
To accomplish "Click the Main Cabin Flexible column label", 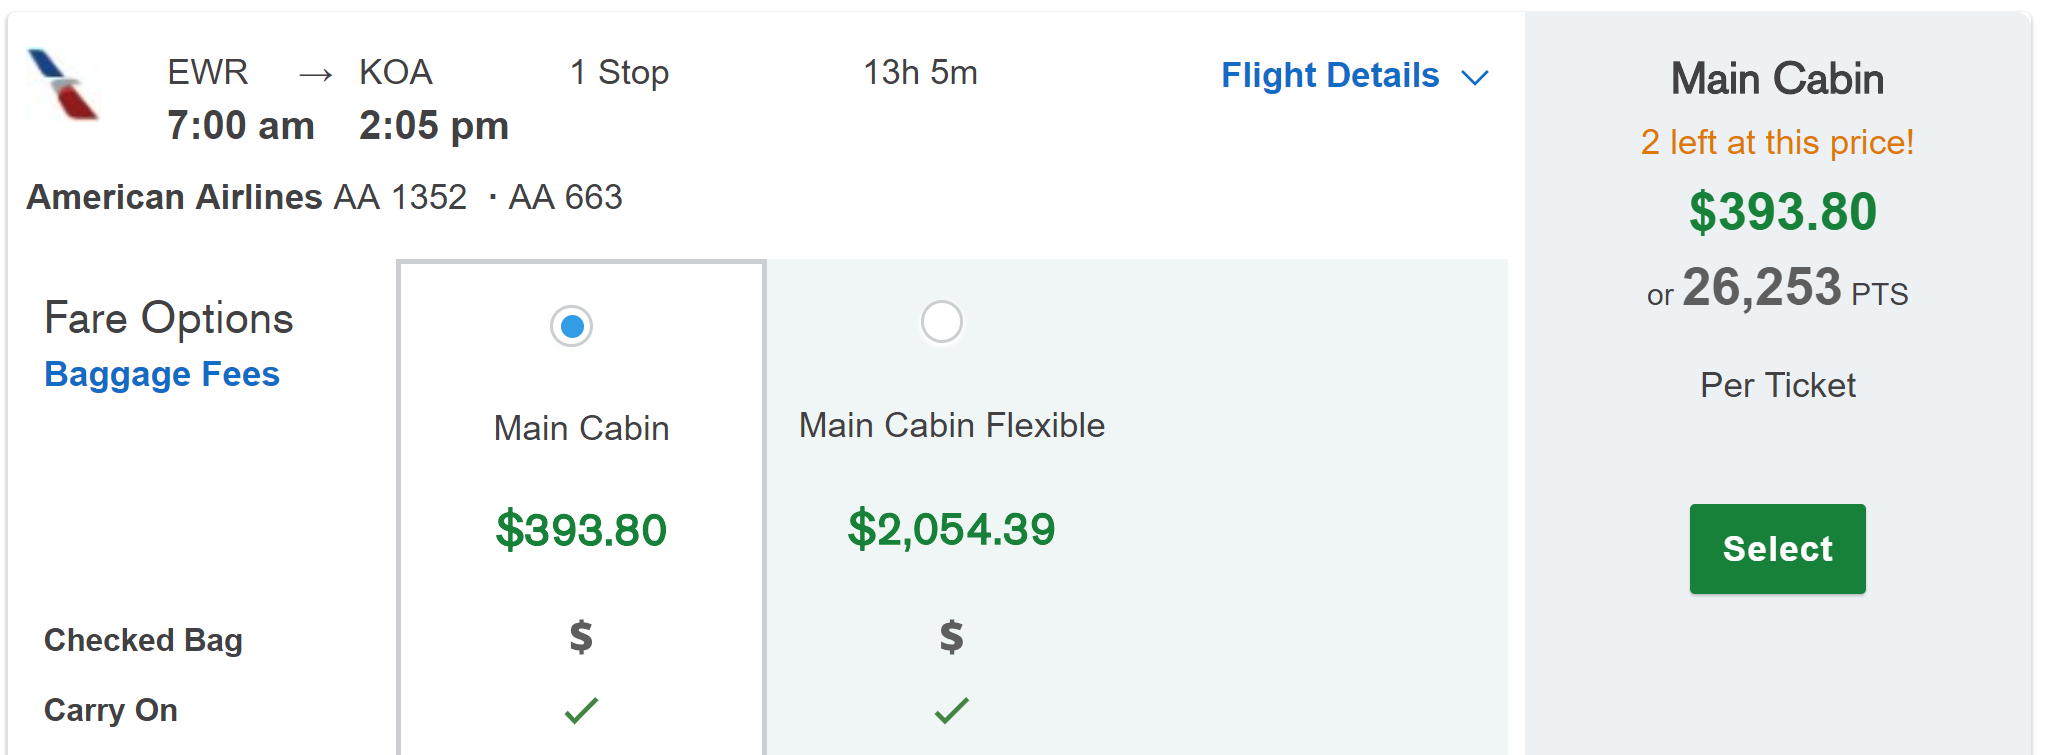I will click(951, 425).
